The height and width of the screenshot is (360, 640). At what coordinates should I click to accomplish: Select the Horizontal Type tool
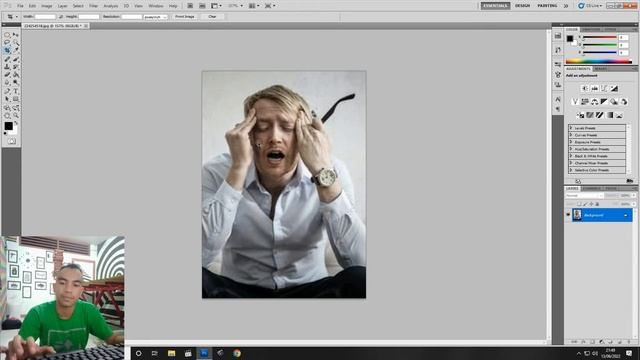16,91
